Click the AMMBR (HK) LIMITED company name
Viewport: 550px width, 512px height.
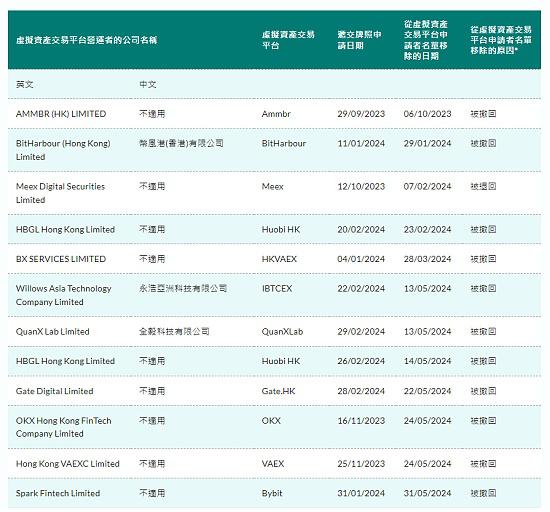pyautogui.click(x=61, y=114)
